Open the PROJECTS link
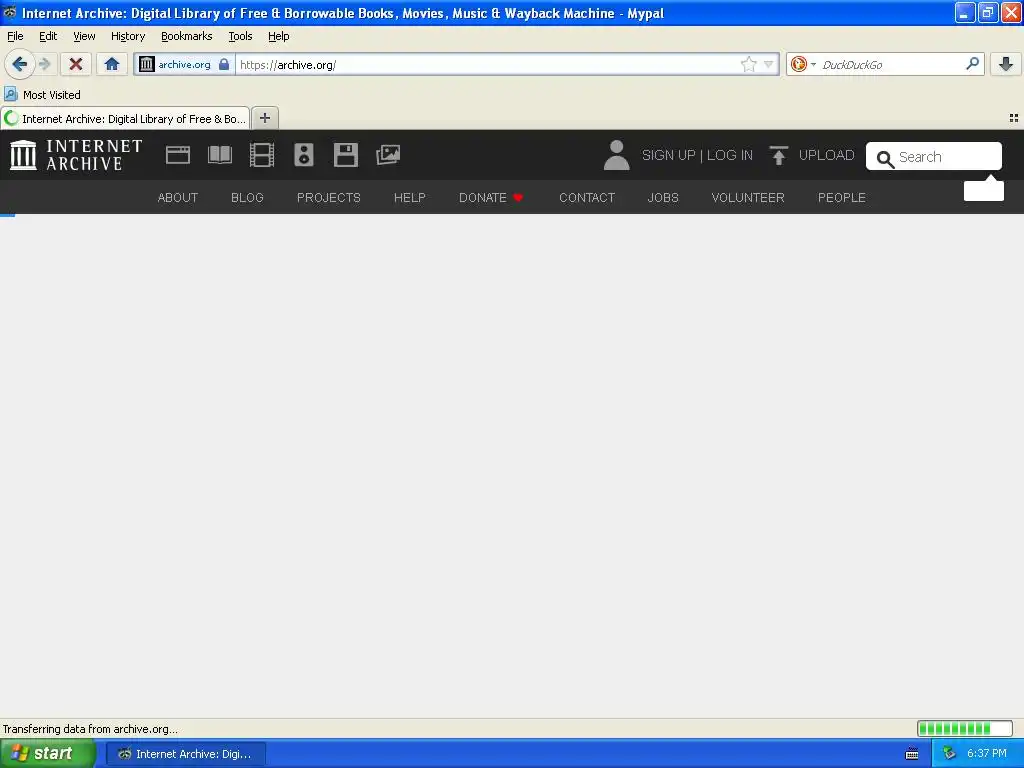Image resolution: width=1024 pixels, height=768 pixels. click(x=328, y=198)
